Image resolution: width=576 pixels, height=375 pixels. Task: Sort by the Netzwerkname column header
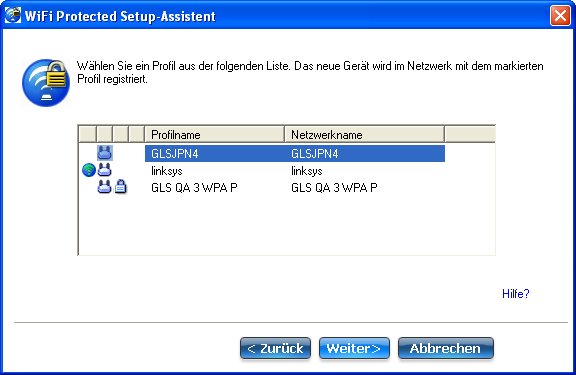[x=364, y=134]
